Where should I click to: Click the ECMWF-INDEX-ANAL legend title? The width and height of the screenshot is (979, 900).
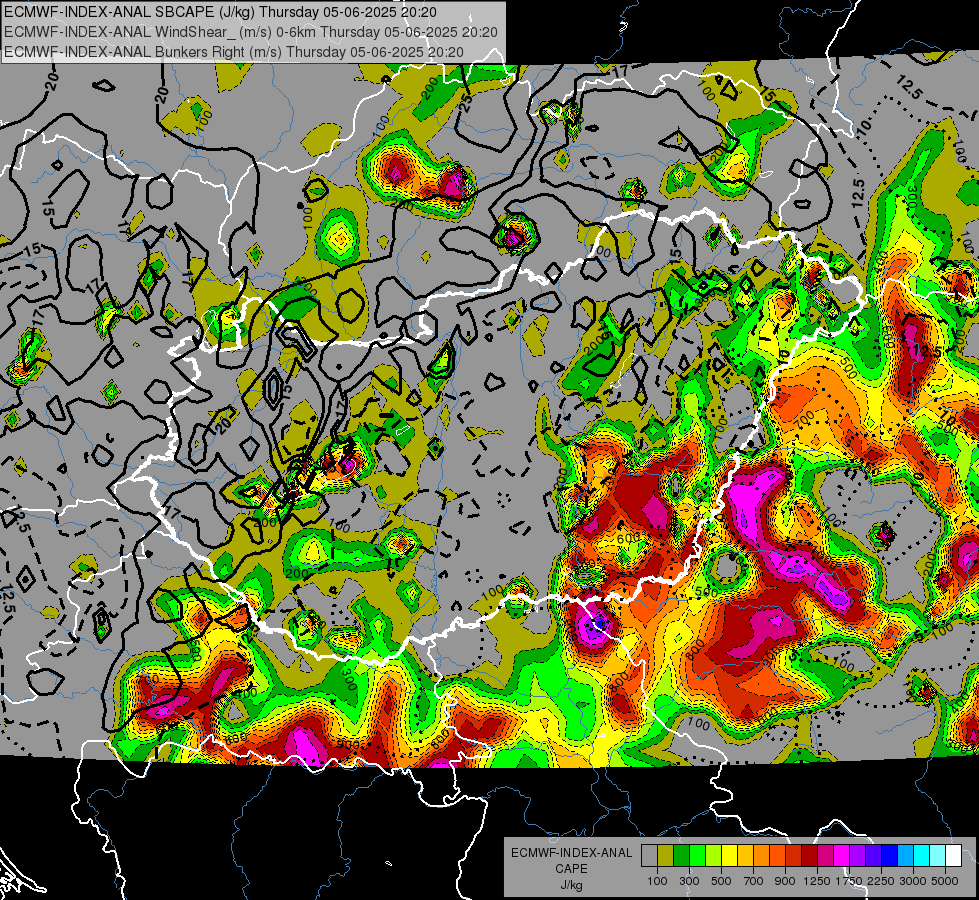[571, 853]
